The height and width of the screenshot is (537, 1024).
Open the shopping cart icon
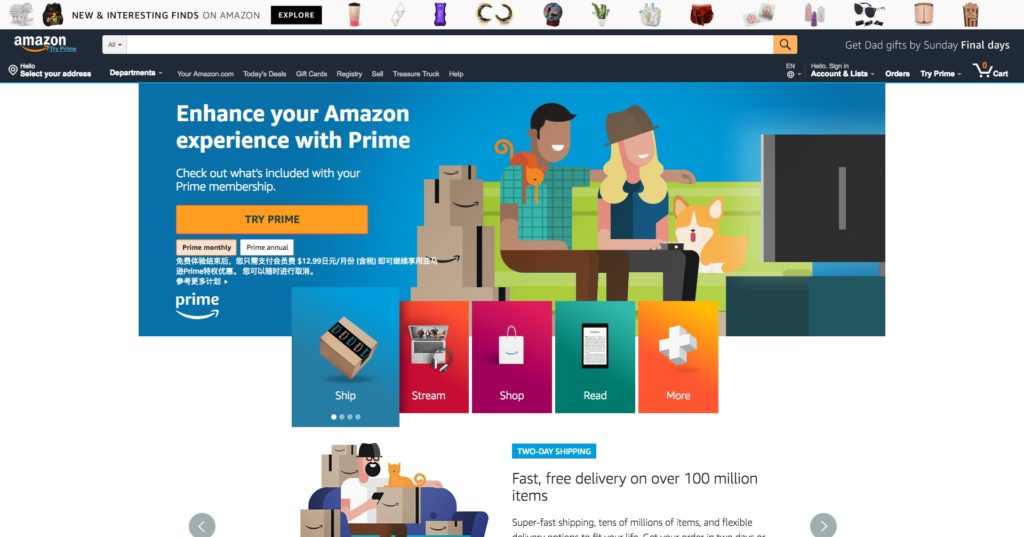[x=991, y=70]
